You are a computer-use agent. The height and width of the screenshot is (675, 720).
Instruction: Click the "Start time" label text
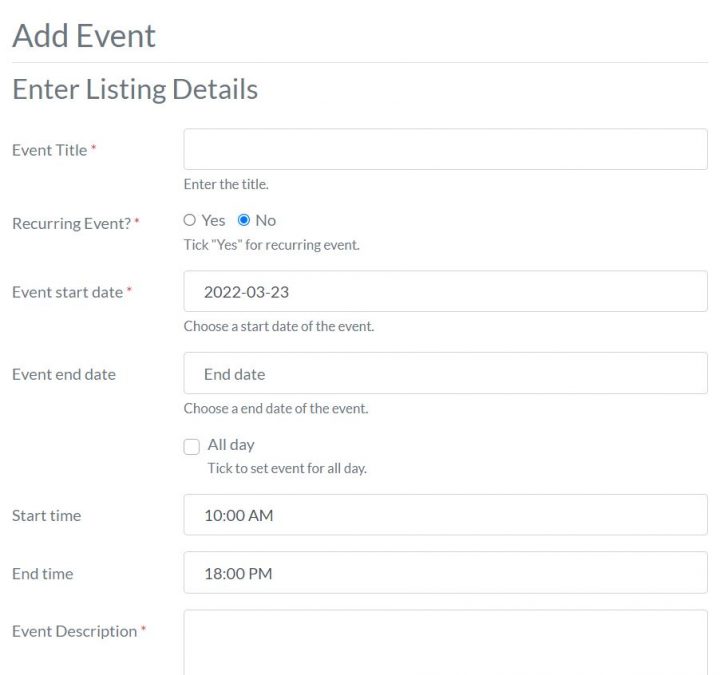(47, 516)
